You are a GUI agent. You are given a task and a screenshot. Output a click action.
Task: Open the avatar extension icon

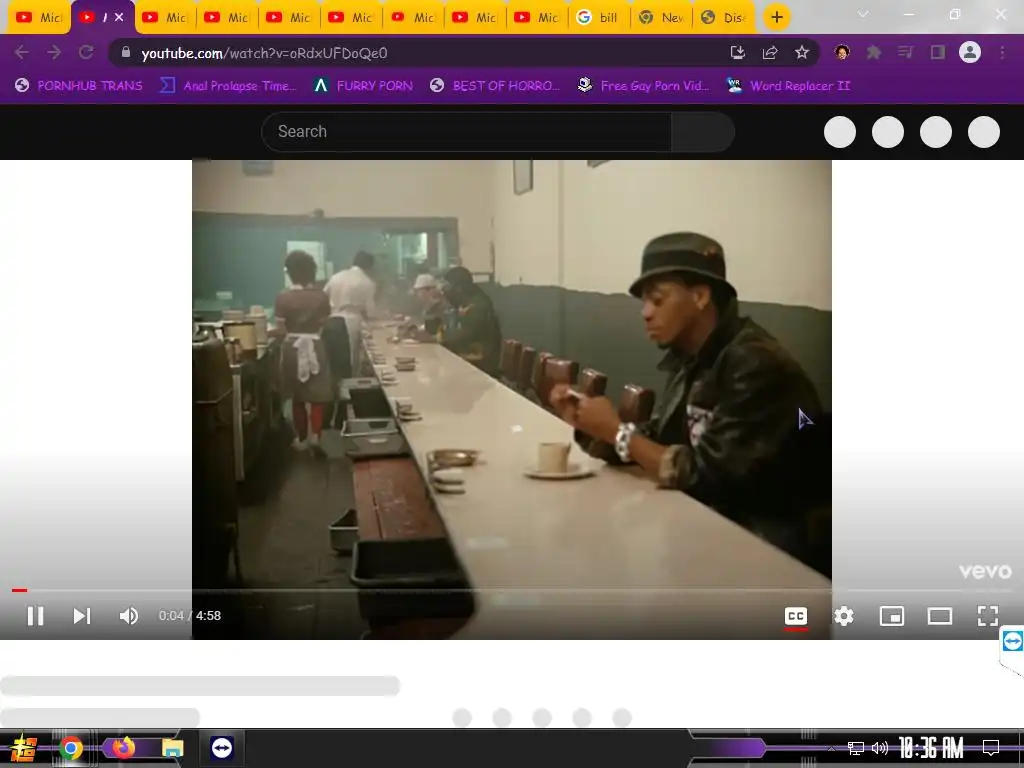pyautogui.click(x=842, y=52)
